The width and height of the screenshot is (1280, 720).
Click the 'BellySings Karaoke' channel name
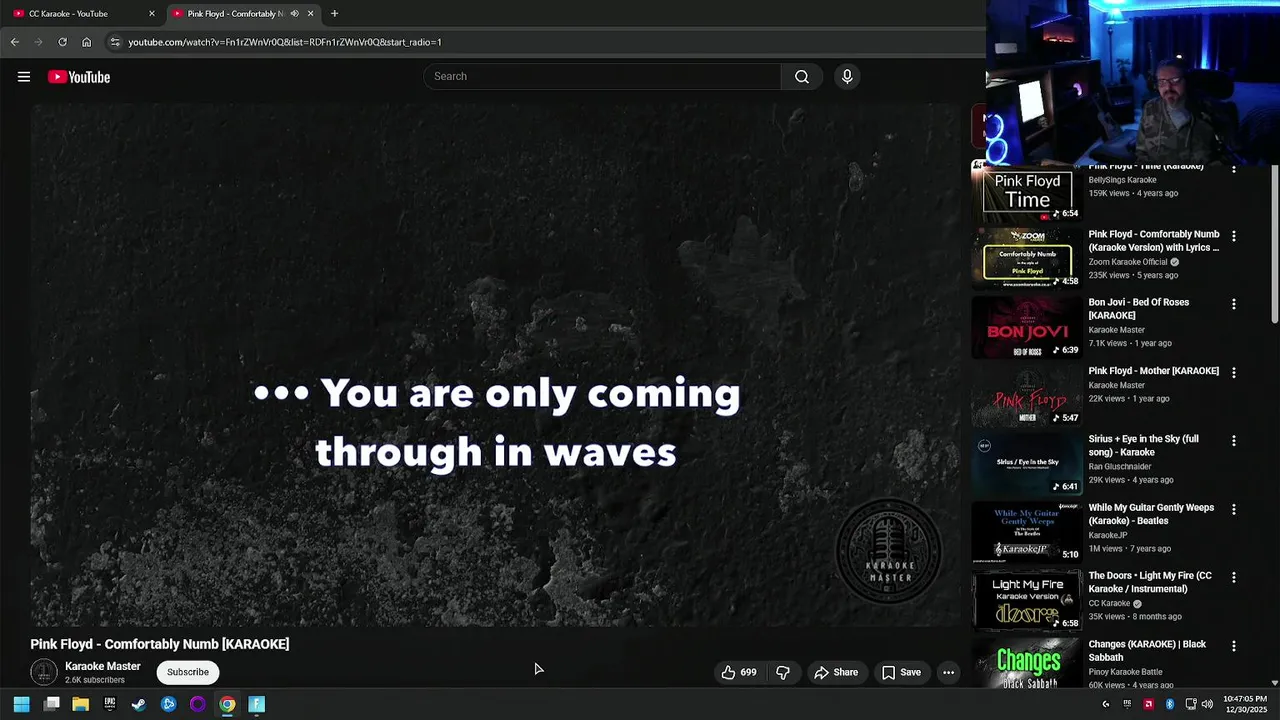click(1123, 180)
